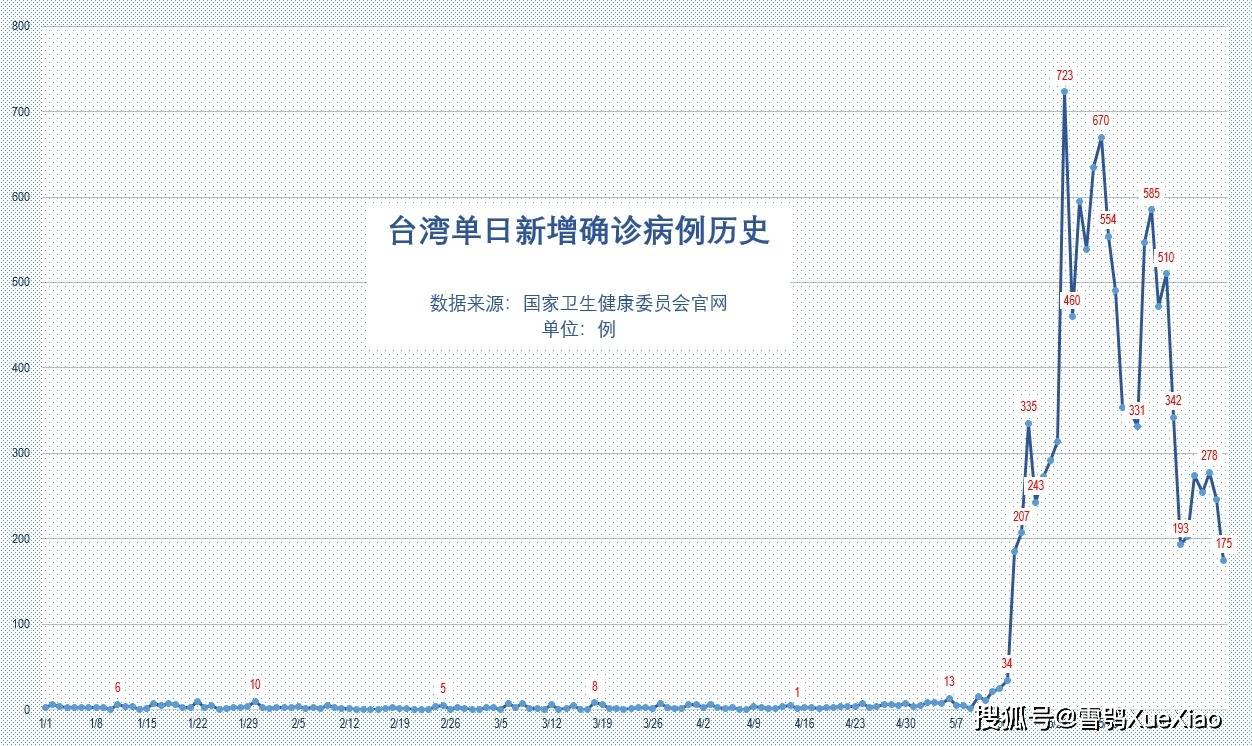This screenshot has height=746, width=1252.
Task: Click the x-axis date 1/1
Action: click(45, 722)
